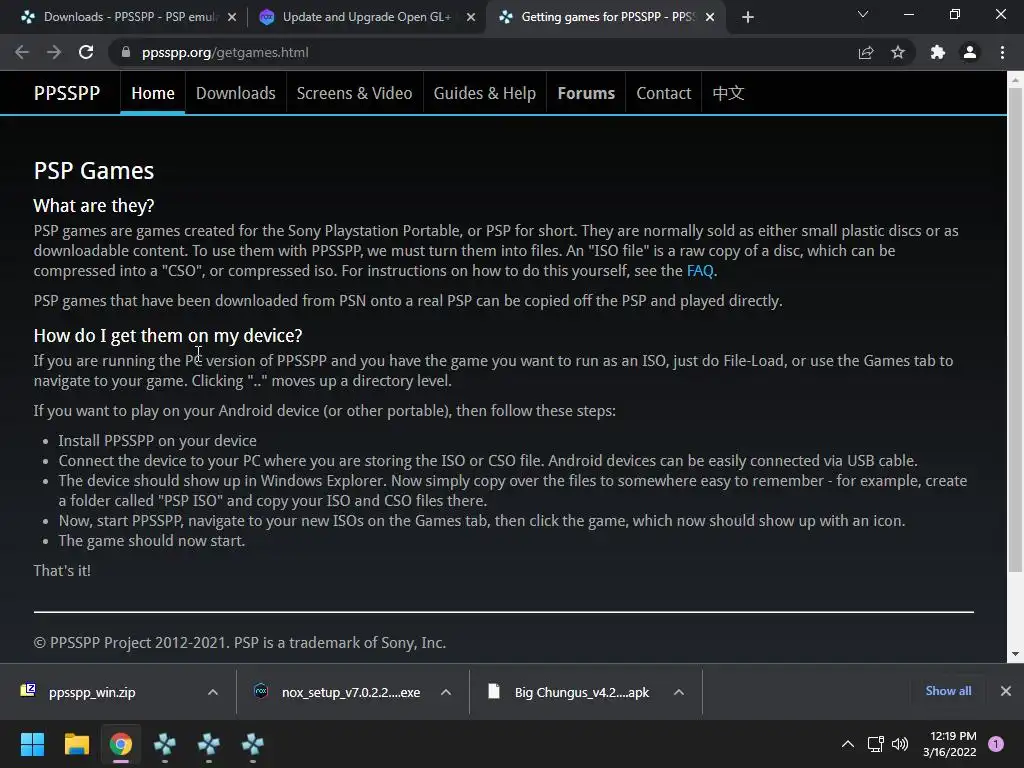
Task: Open the Downloads nav item
Action: coord(236,93)
